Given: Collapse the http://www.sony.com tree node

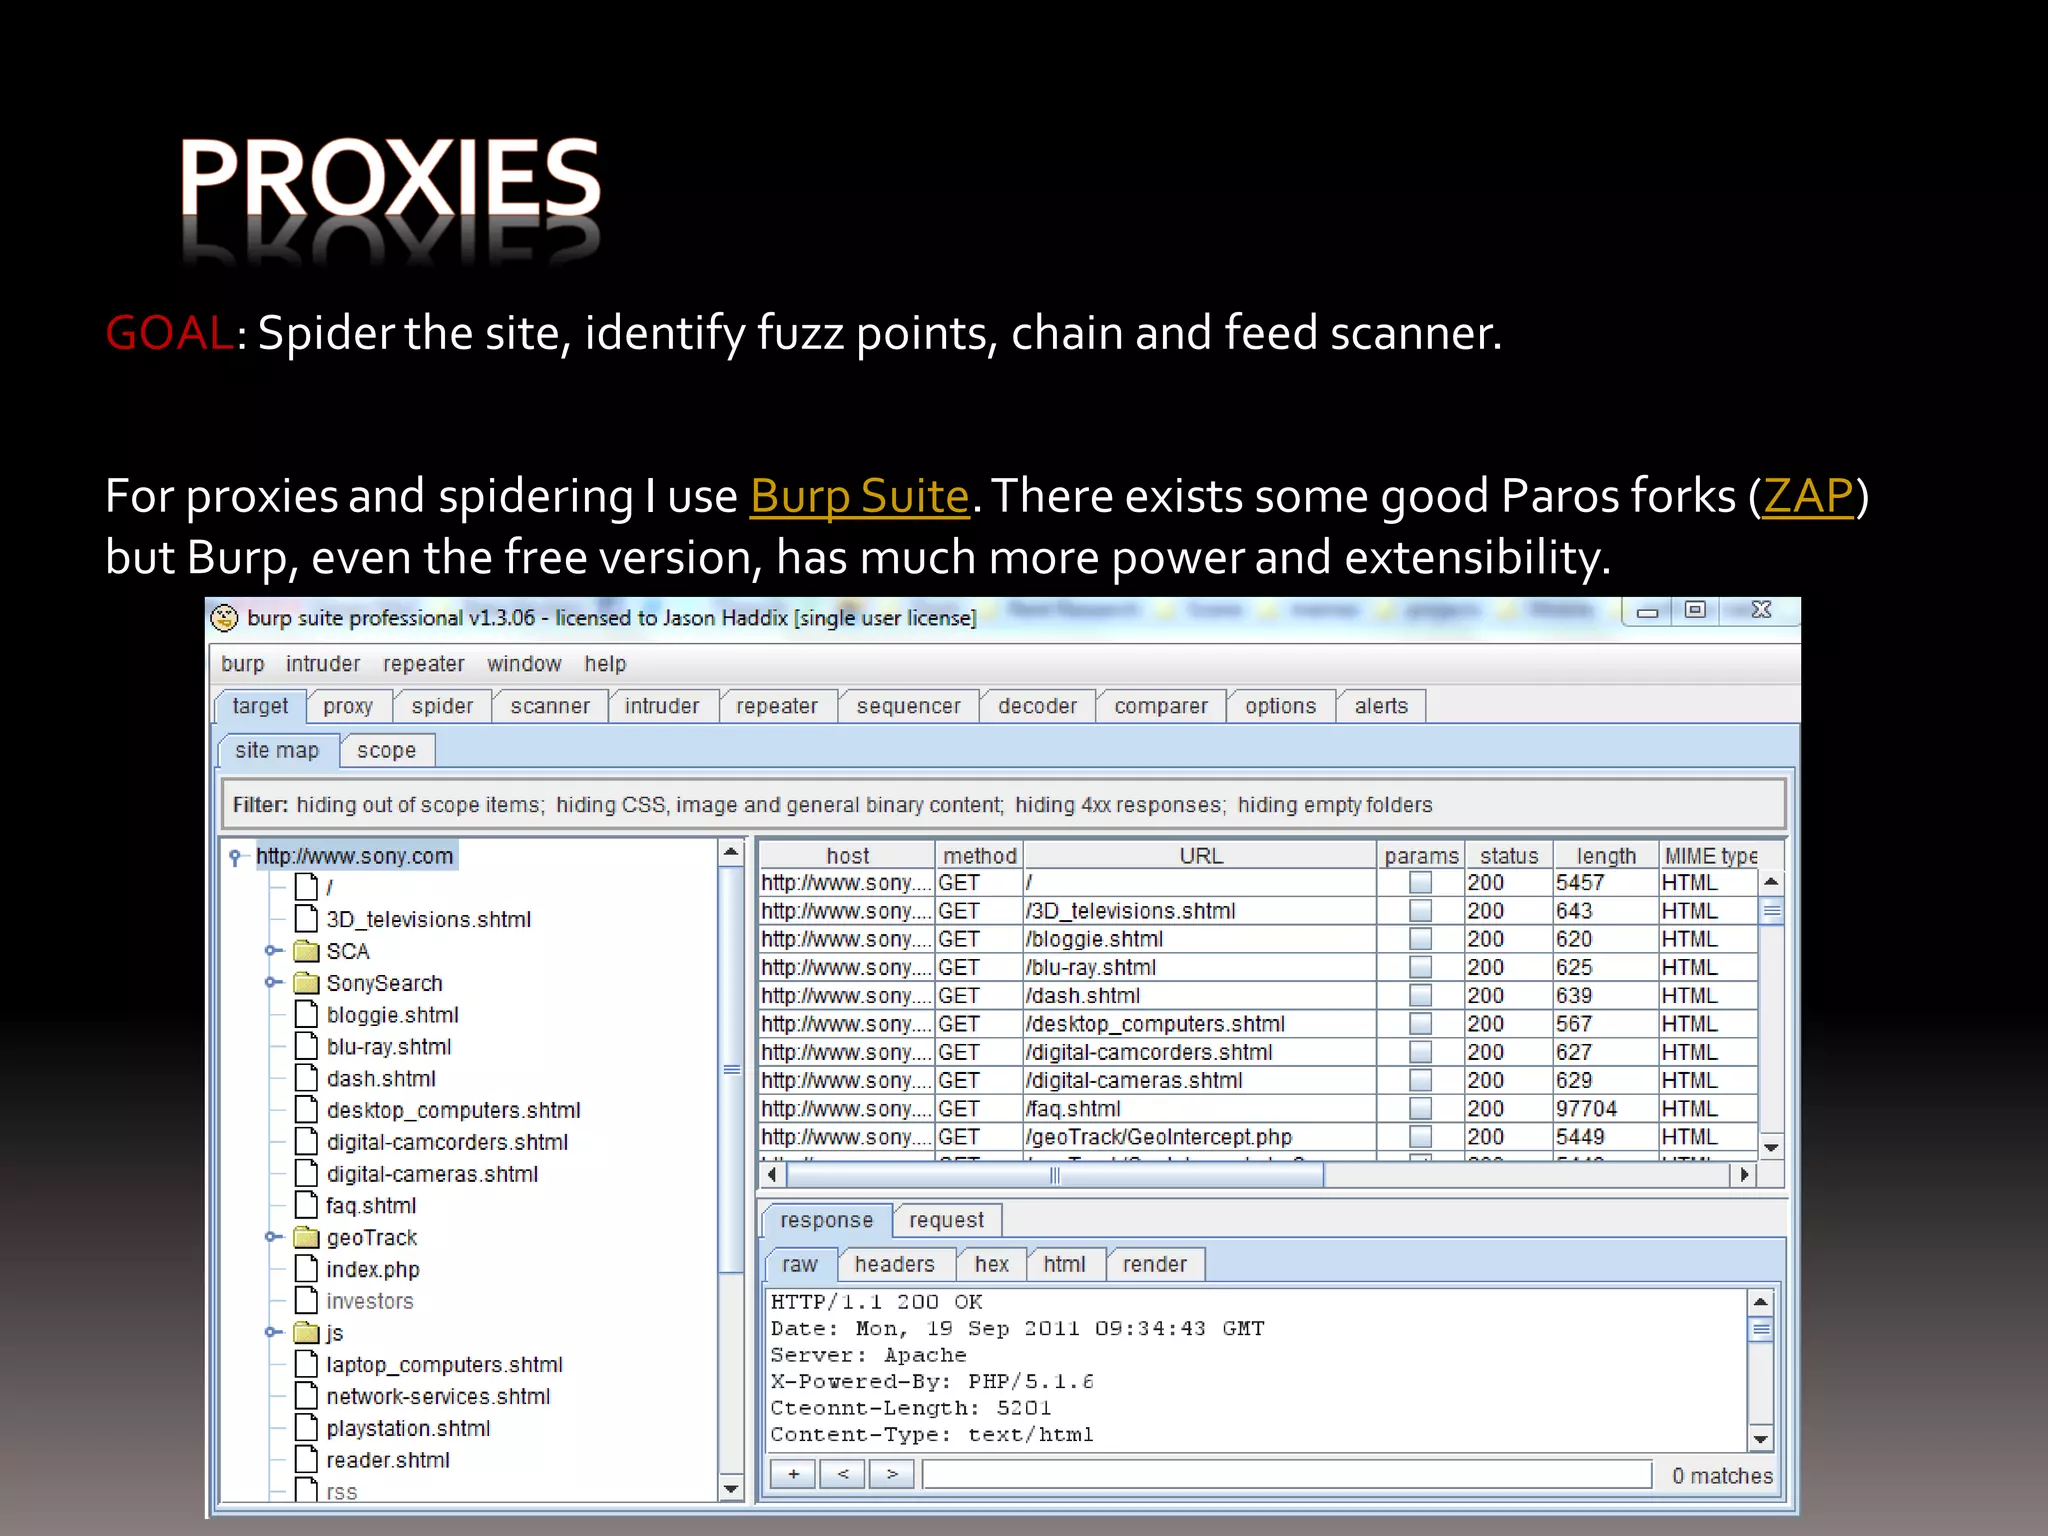Looking at the screenshot, I should click(235, 857).
